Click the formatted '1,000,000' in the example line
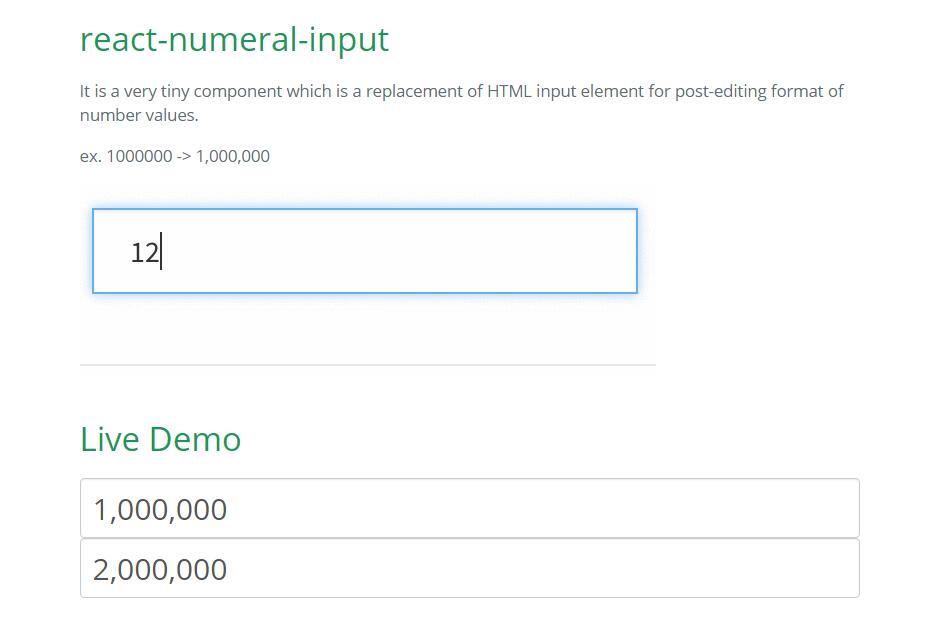948x617 pixels. [233, 157]
